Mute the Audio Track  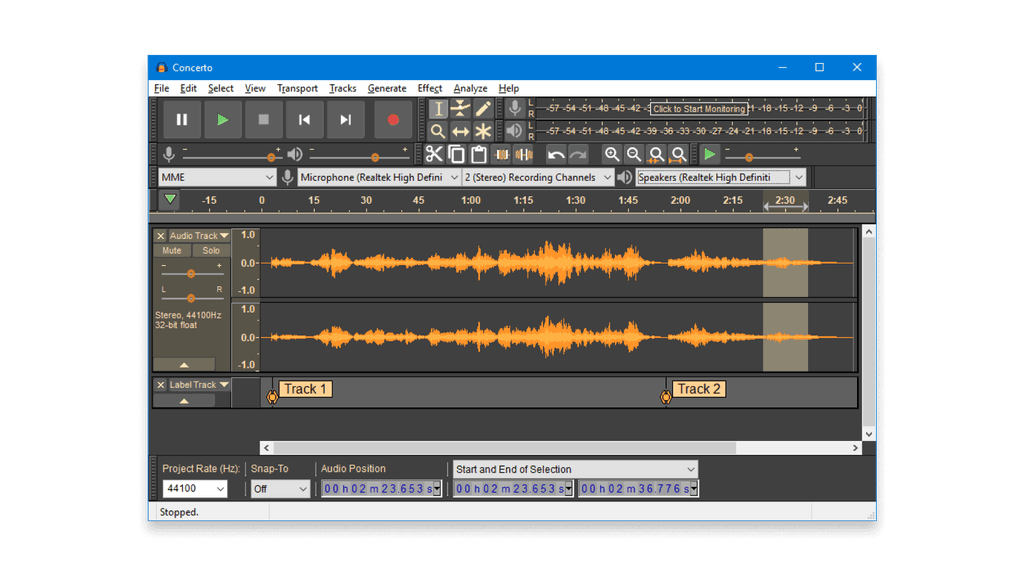(170, 250)
